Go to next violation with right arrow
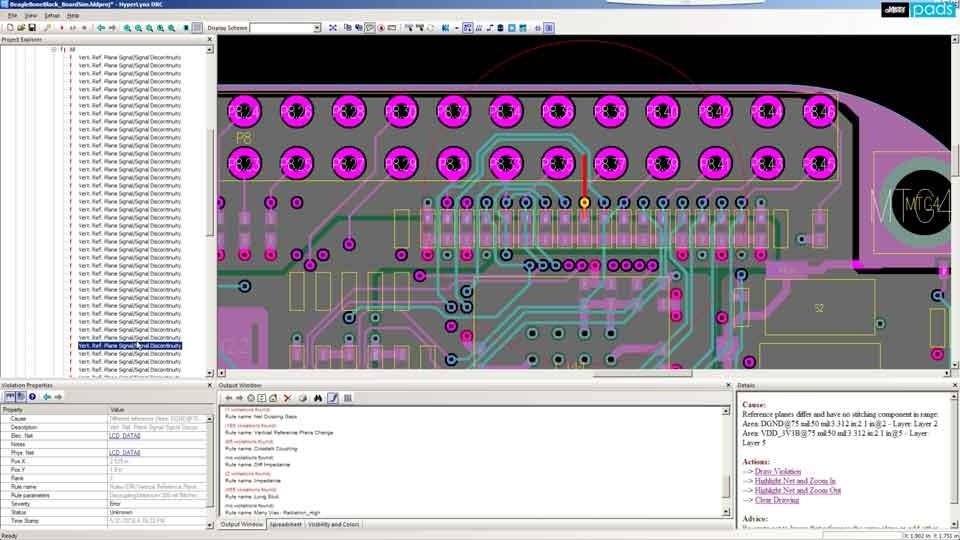The image size is (960, 540). (x=58, y=397)
